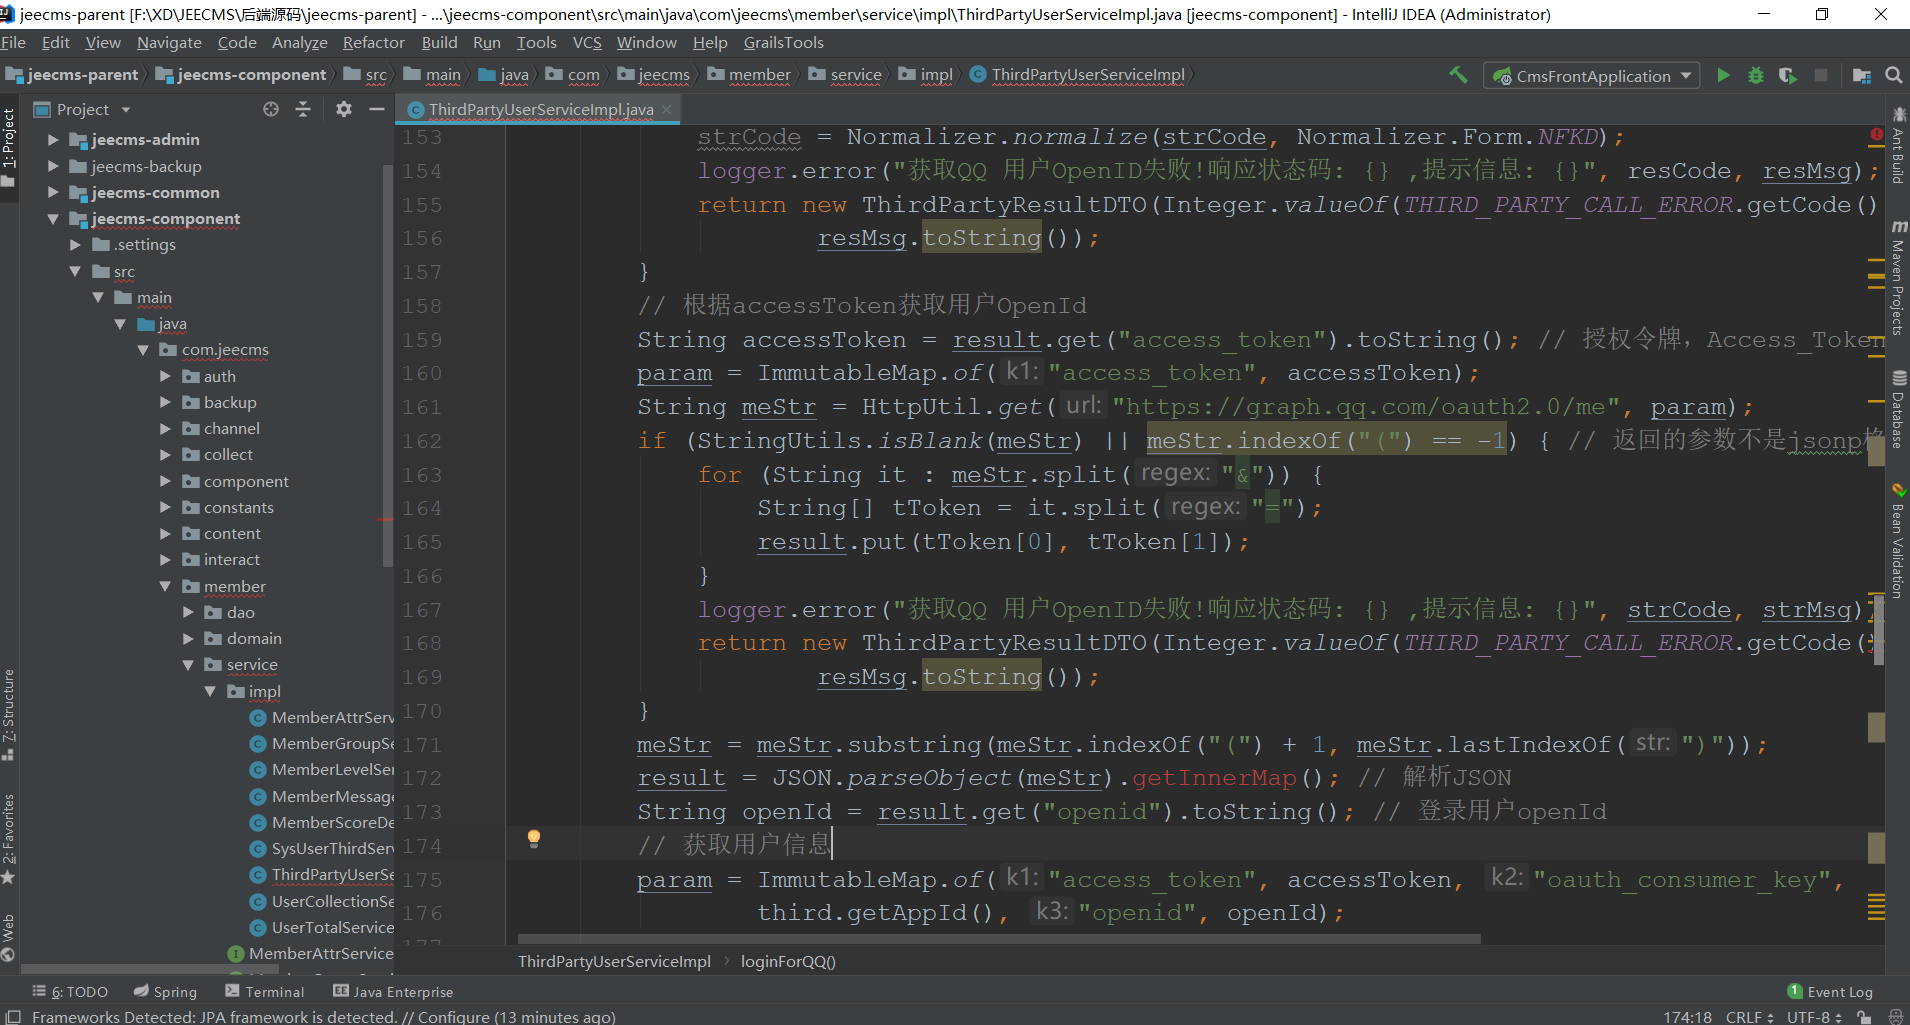Expand the jeecms-admin module node
The width and height of the screenshot is (1910, 1025).
pyautogui.click(x=54, y=140)
